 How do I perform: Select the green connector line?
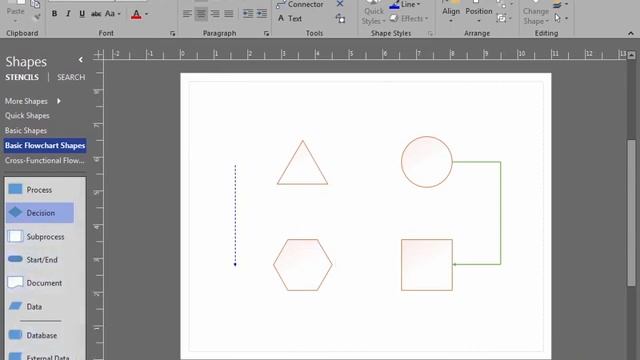click(x=500, y=212)
